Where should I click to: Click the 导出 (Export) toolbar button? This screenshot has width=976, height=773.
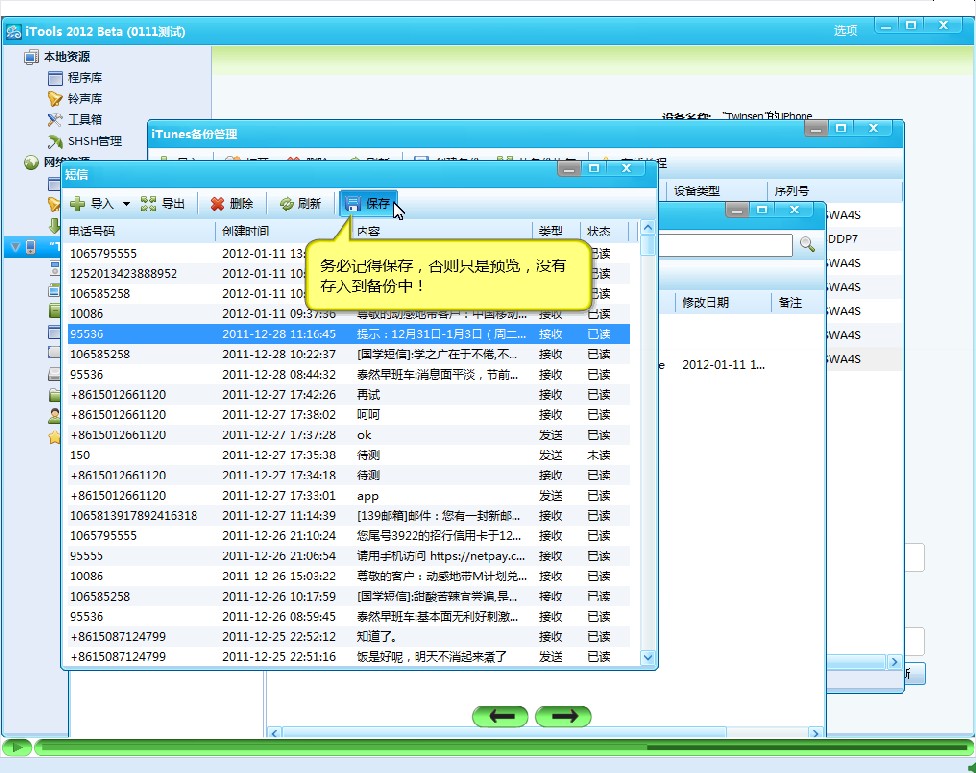(x=163, y=203)
